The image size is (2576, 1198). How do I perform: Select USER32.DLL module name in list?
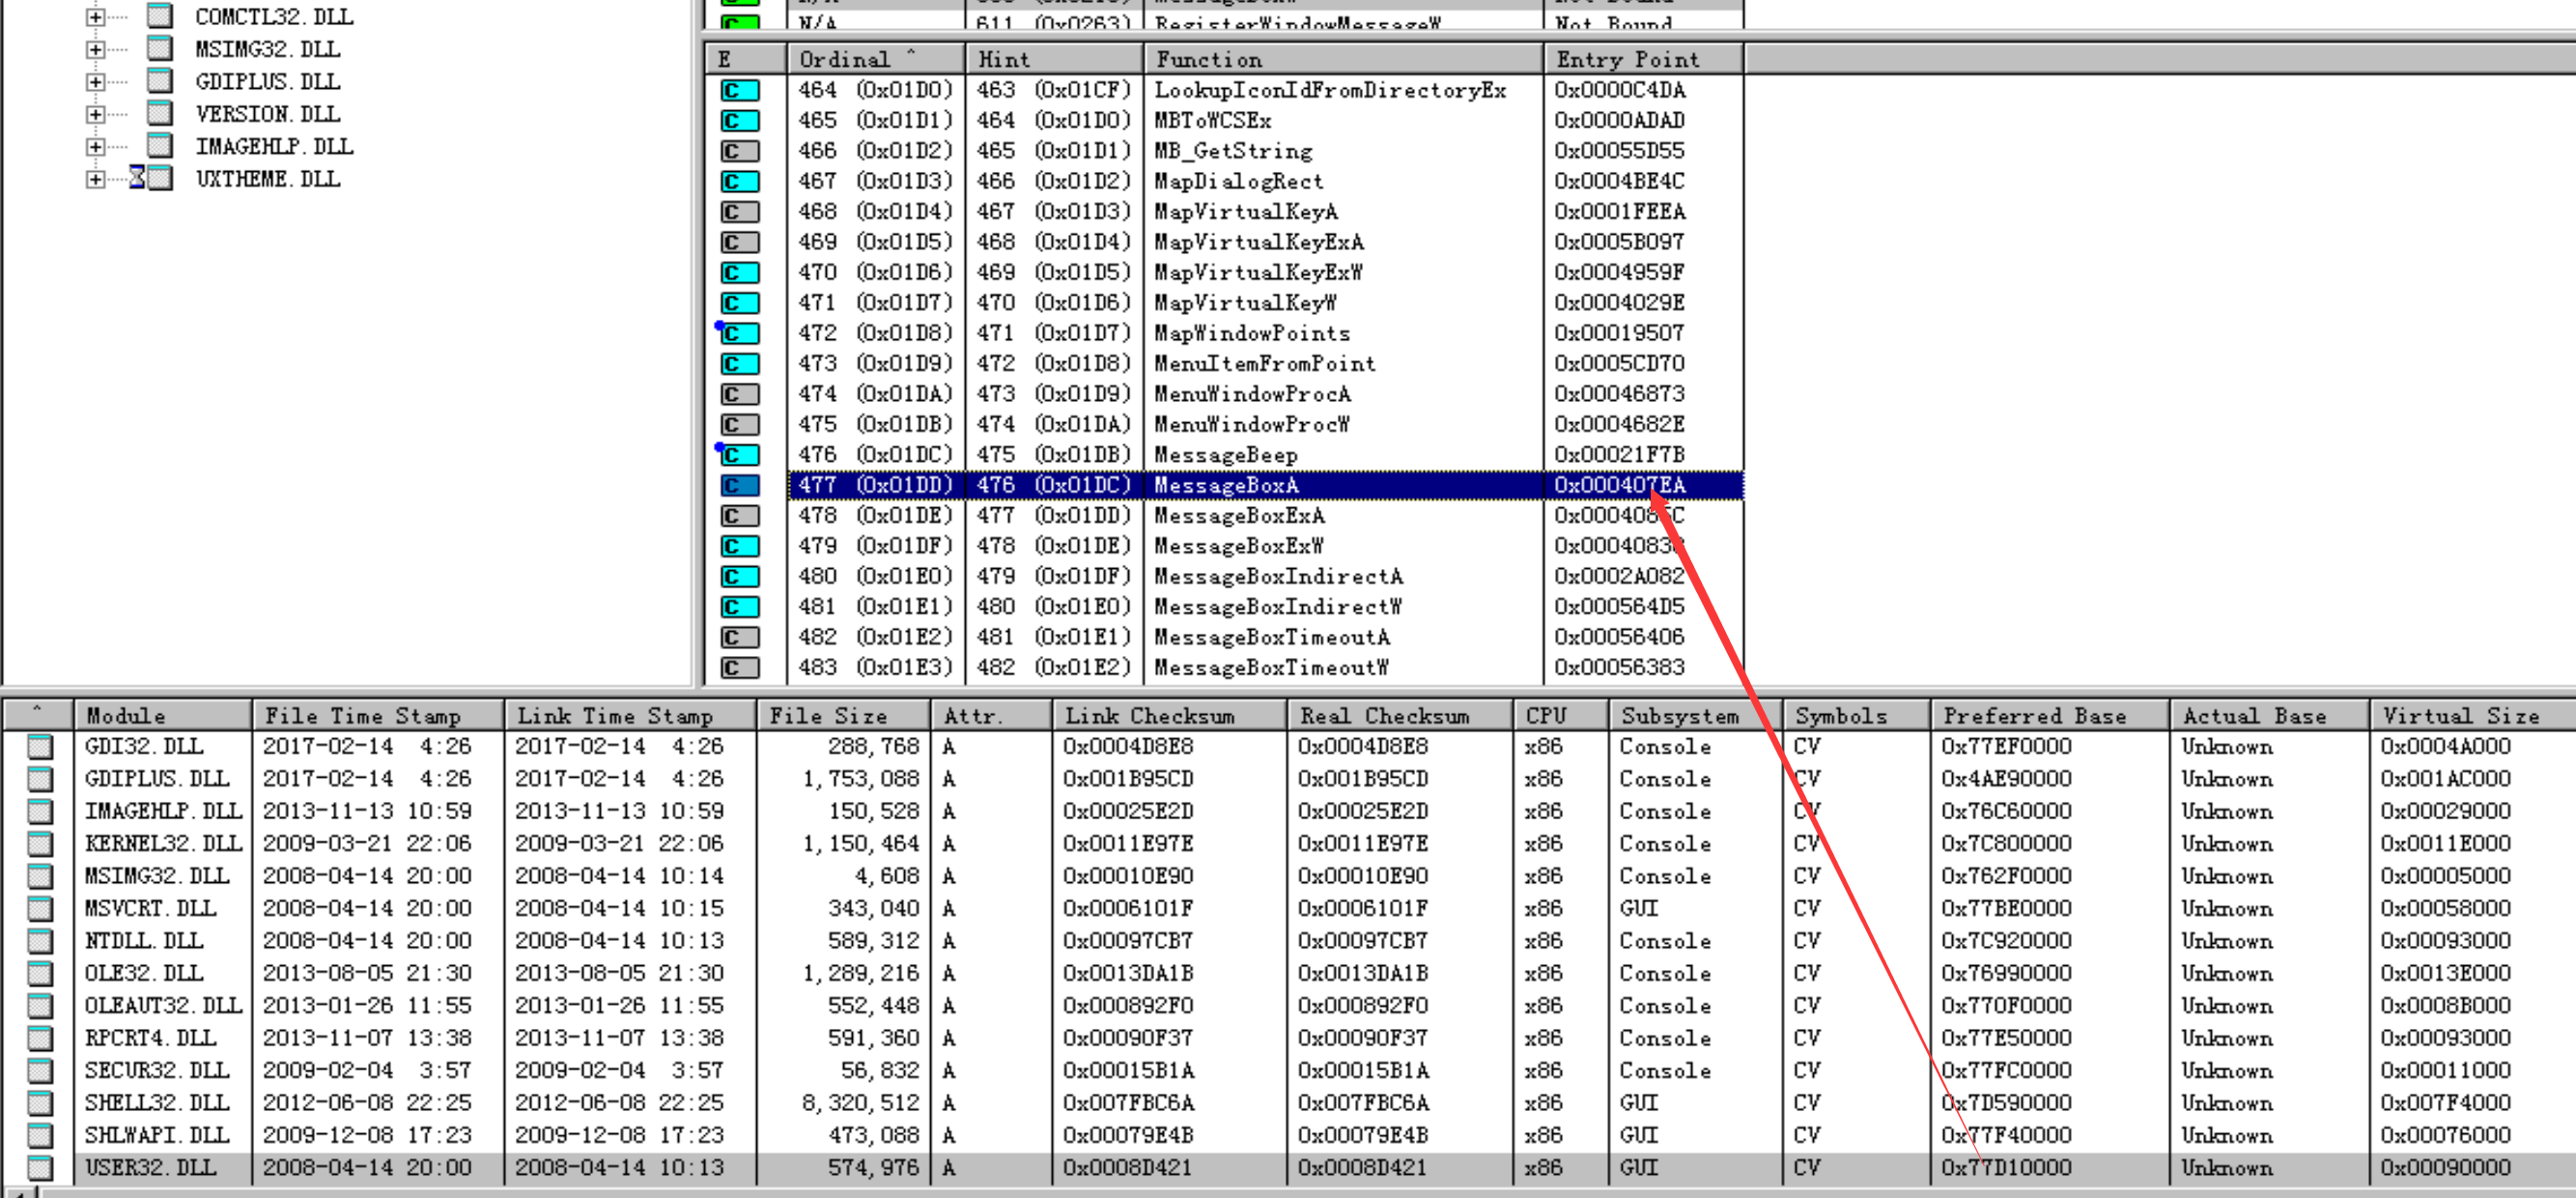[x=150, y=1168]
